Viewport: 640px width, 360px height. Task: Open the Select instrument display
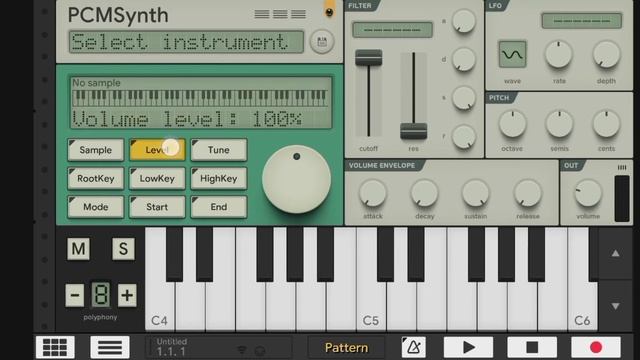[187, 42]
